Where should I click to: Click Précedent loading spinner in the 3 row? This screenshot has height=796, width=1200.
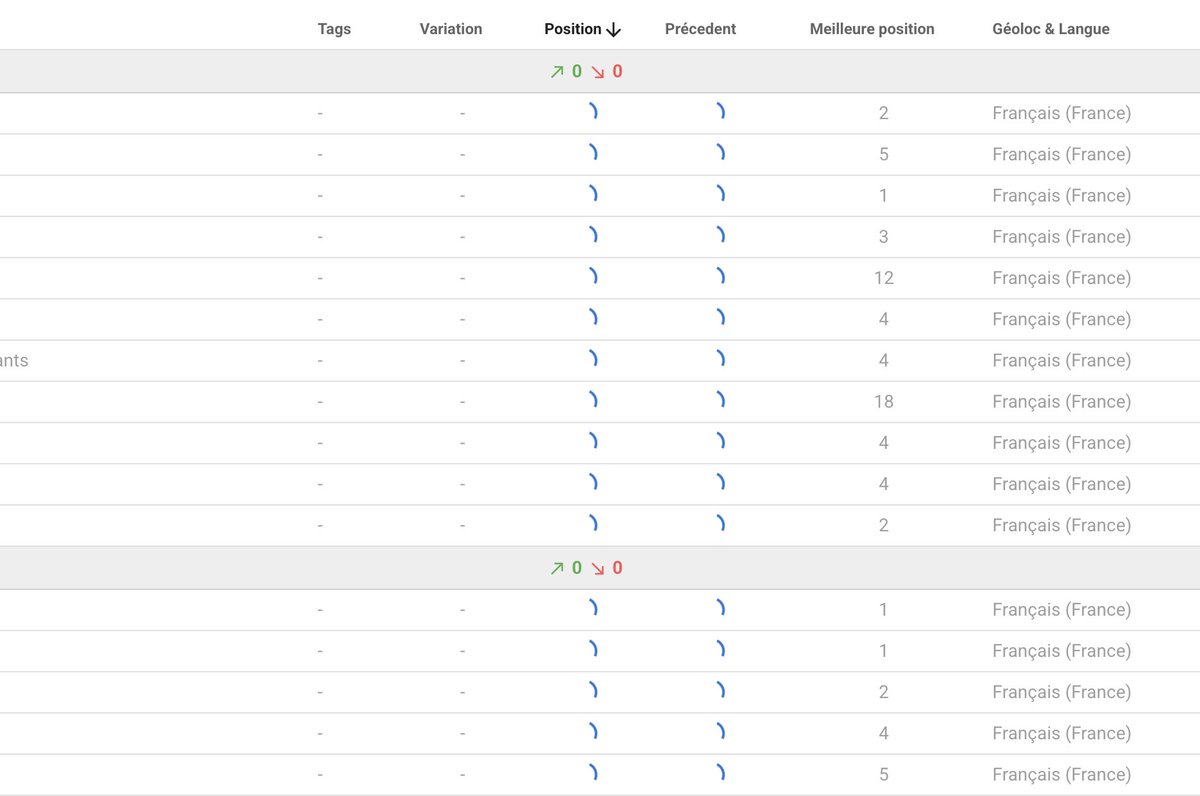(x=720, y=235)
